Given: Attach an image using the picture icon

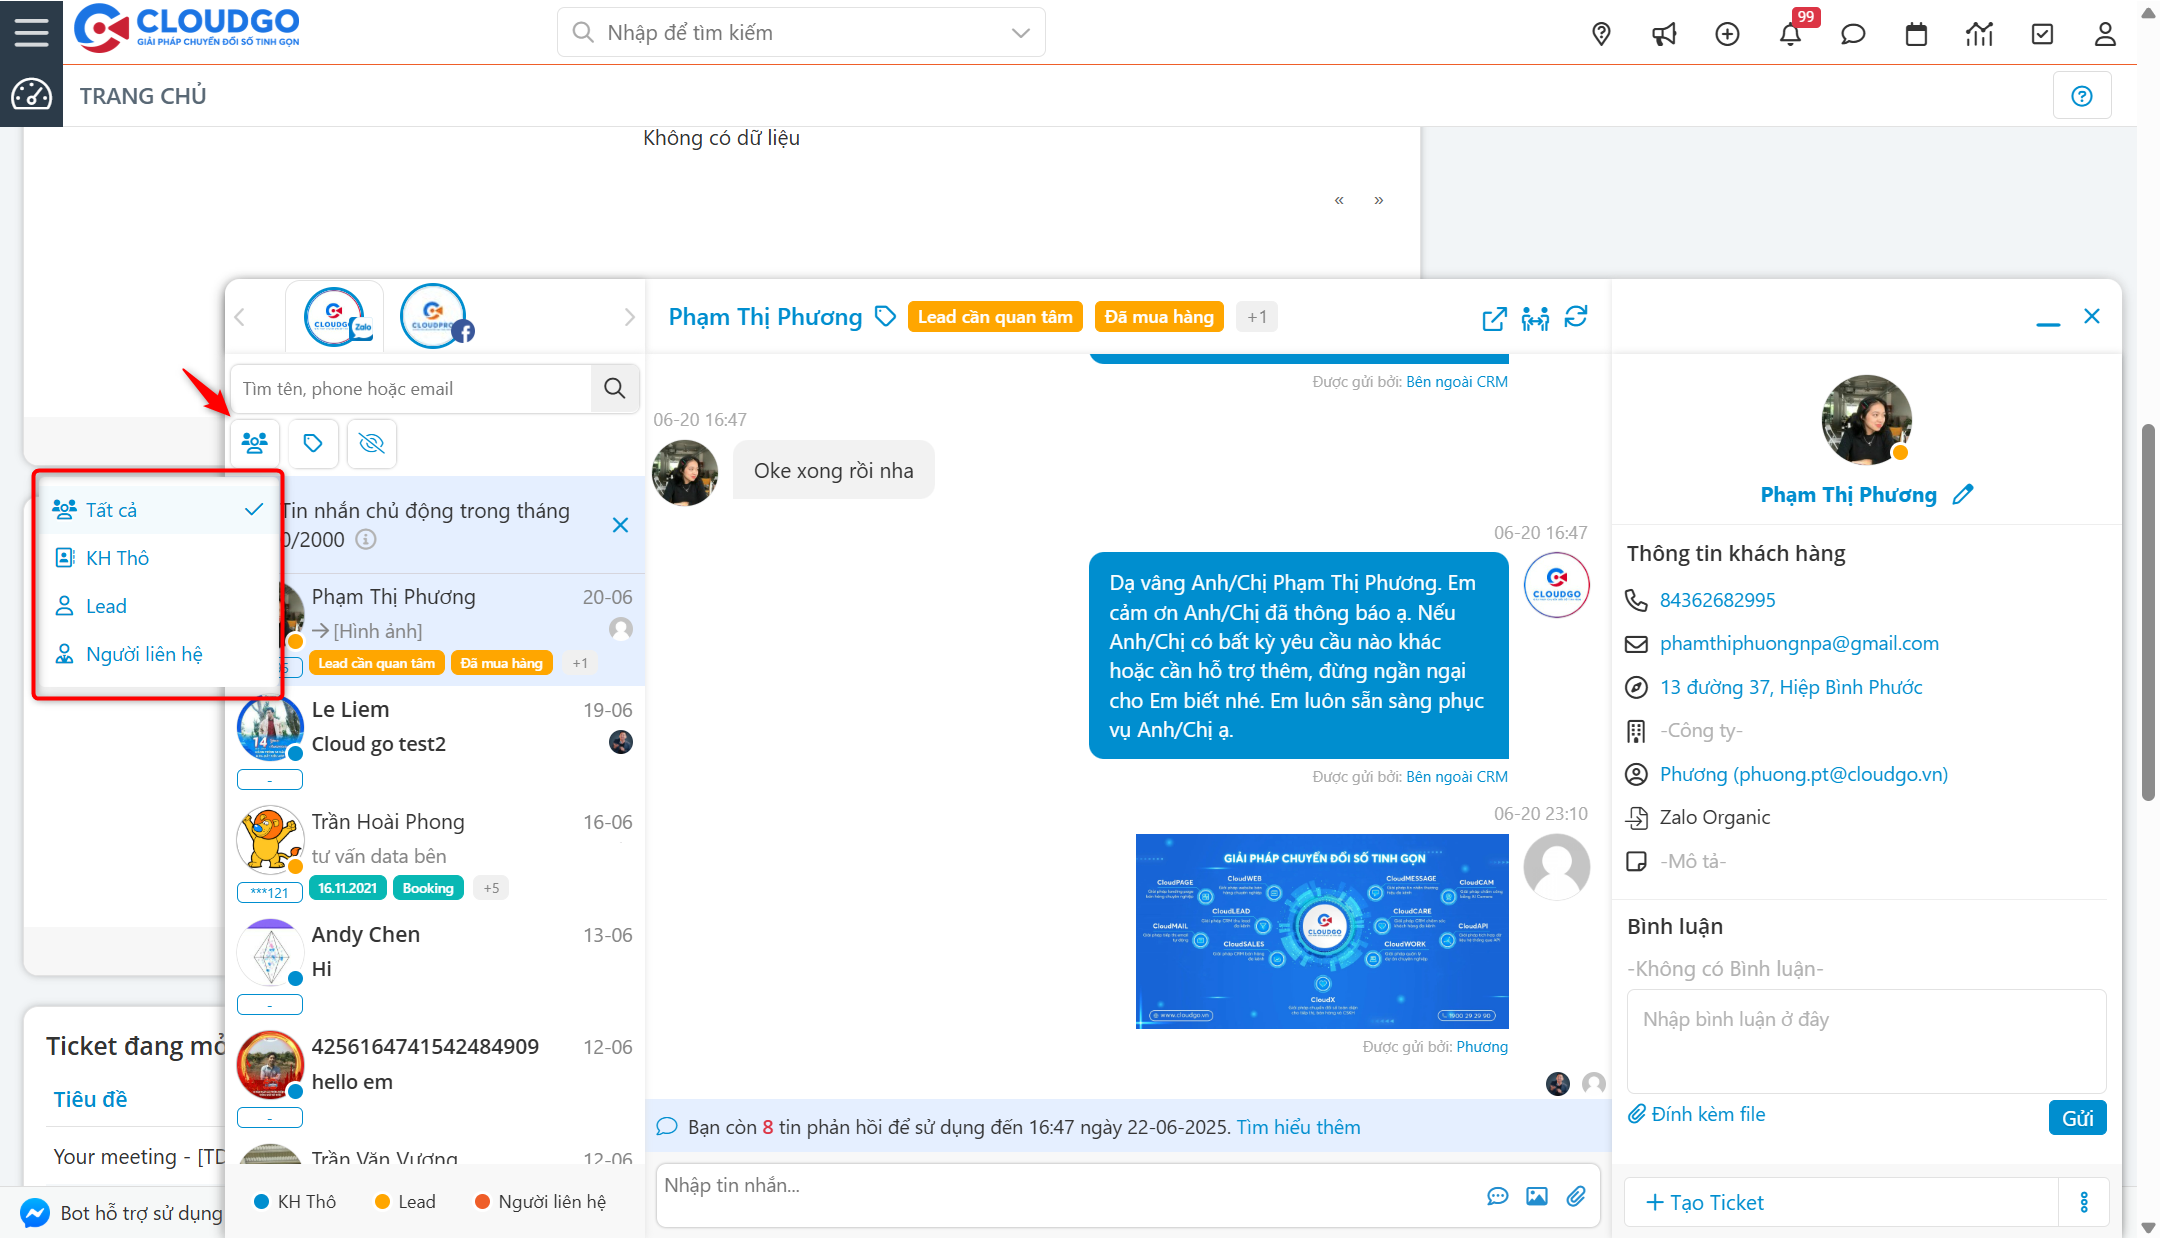Looking at the screenshot, I should (x=1537, y=1196).
